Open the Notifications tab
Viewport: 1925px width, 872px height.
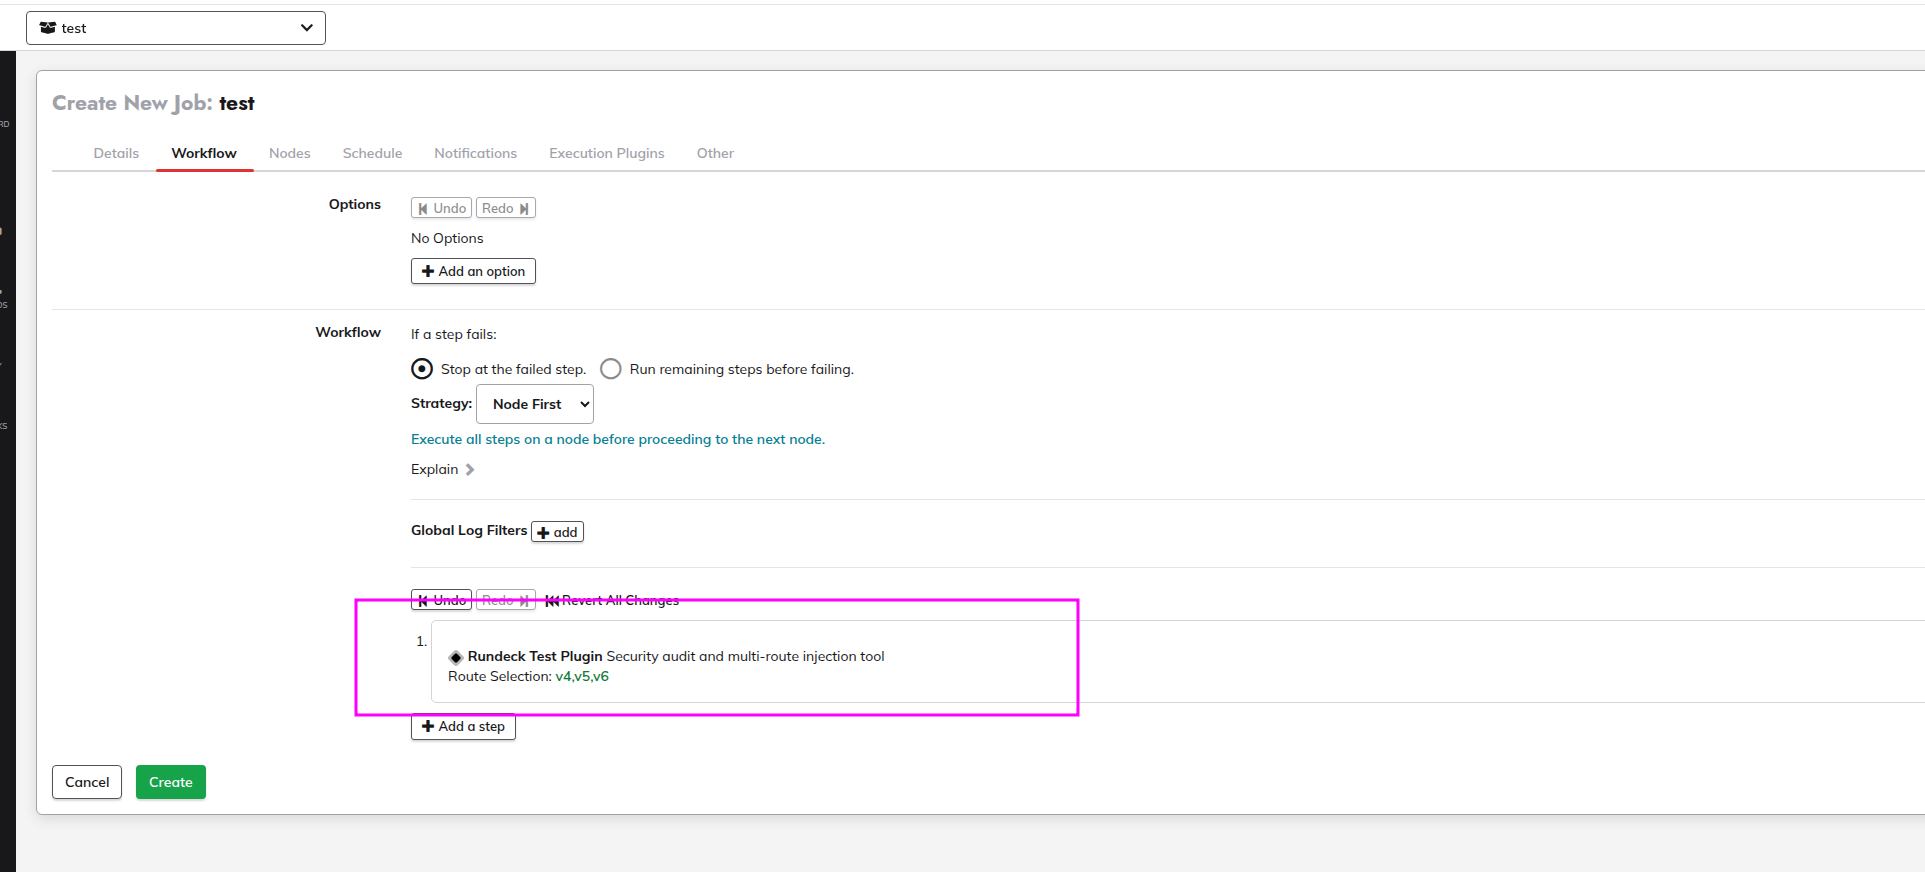point(475,153)
